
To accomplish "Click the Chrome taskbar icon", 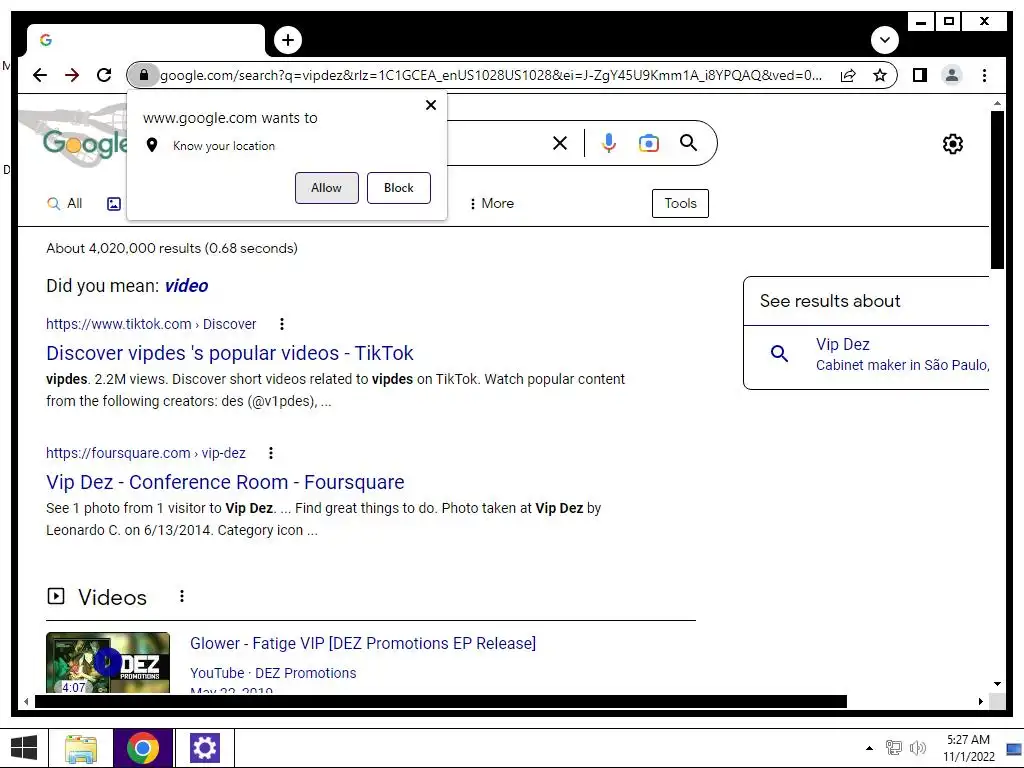I will point(143,748).
